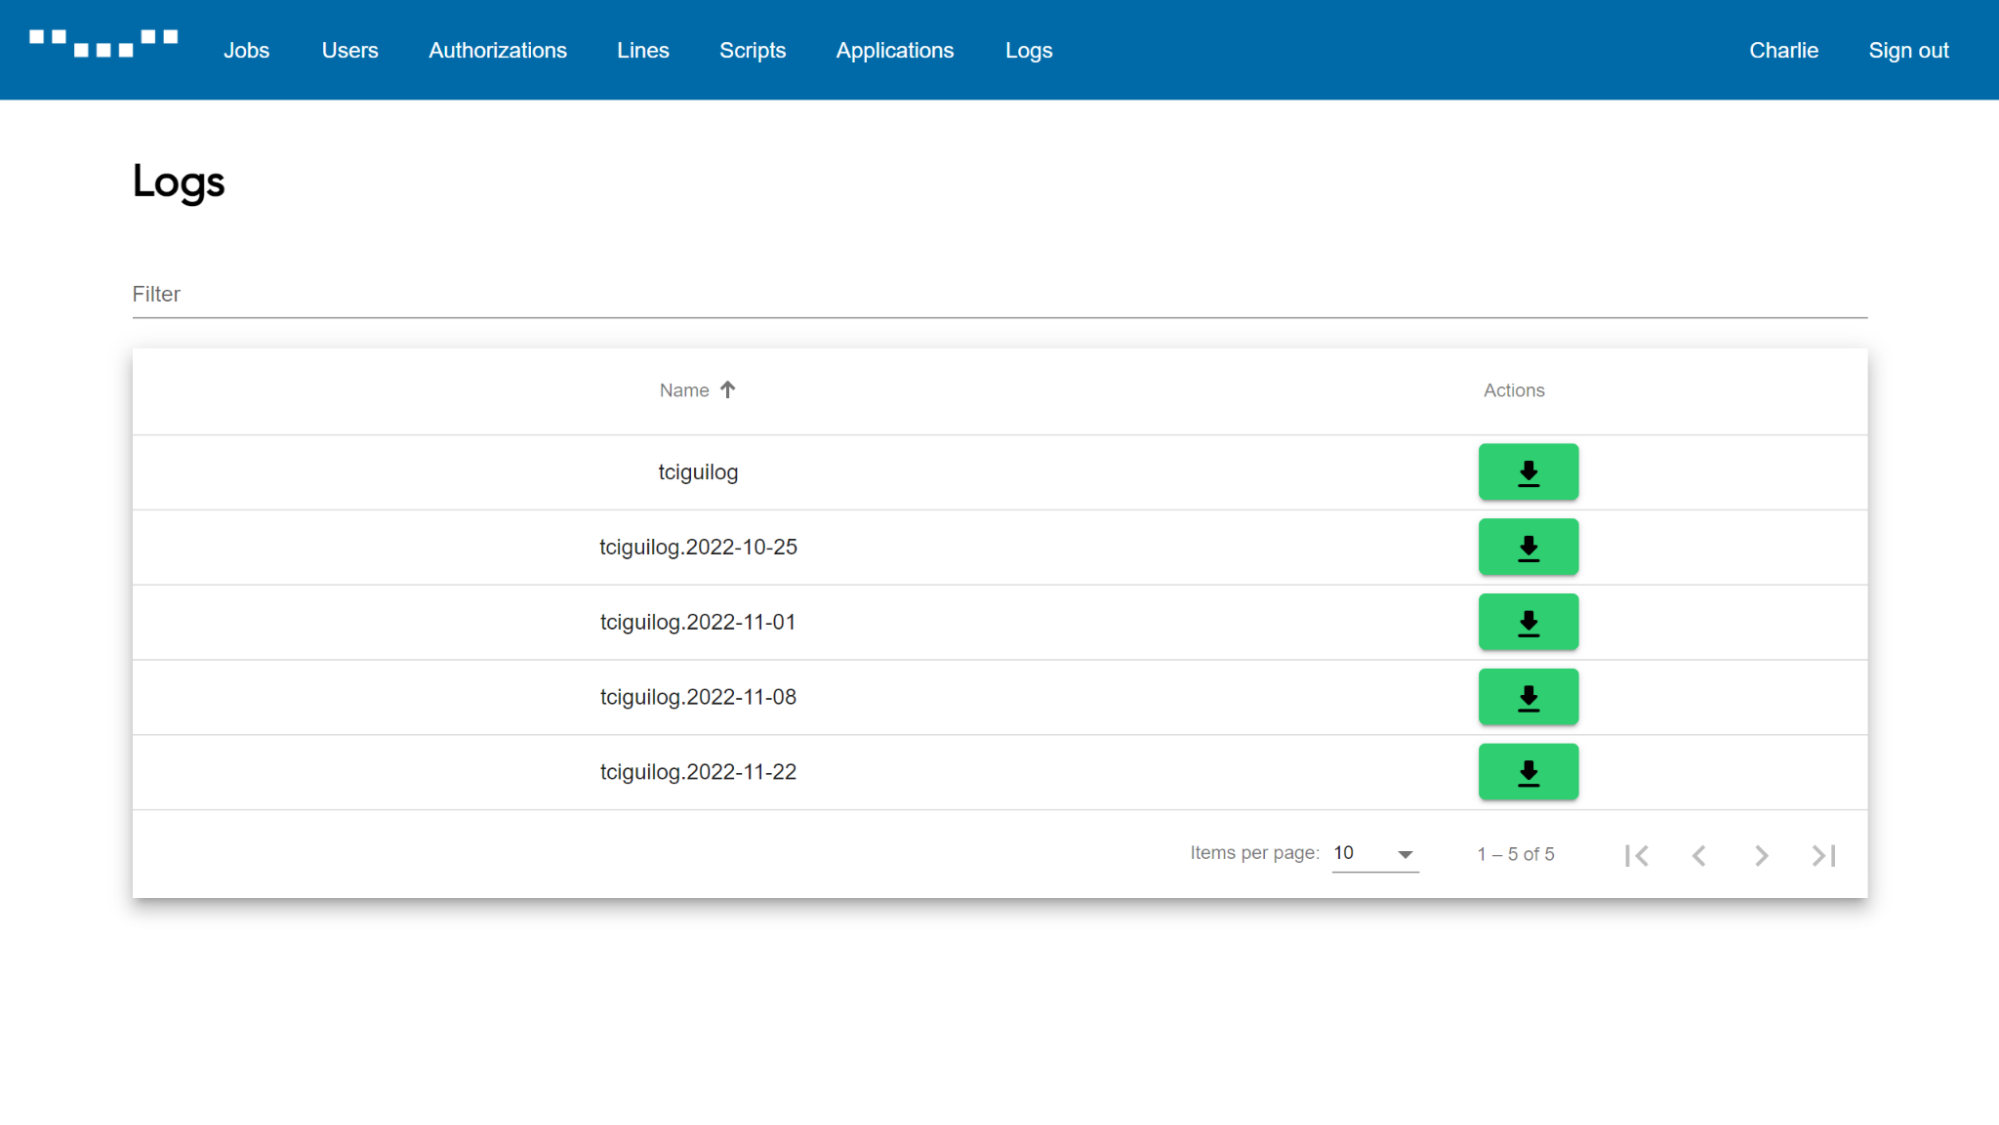Download tciguilog.2022-11-01 log file

[x=1528, y=622]
